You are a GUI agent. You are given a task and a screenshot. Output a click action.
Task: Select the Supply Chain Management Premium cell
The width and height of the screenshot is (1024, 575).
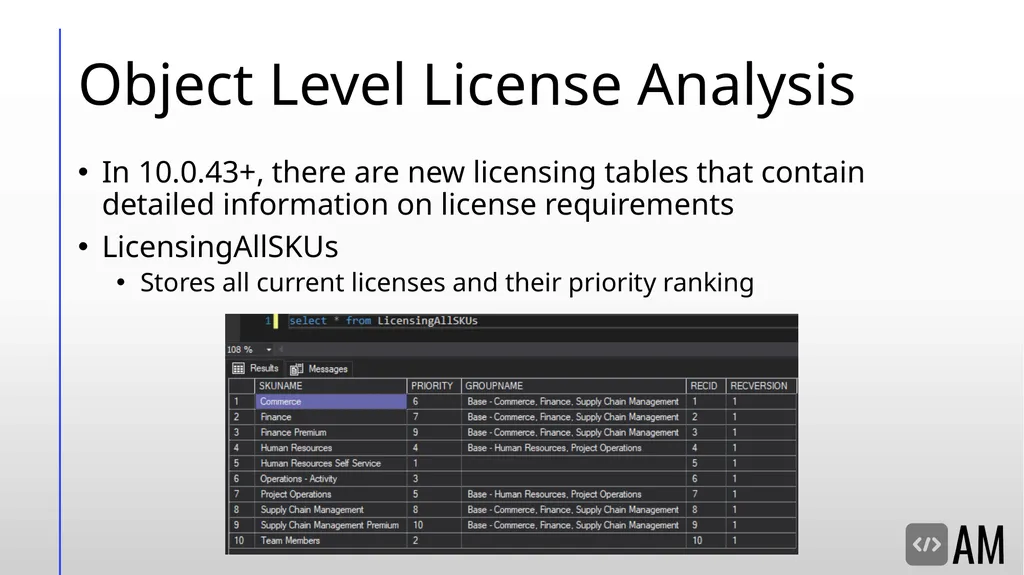pos(330,525)
